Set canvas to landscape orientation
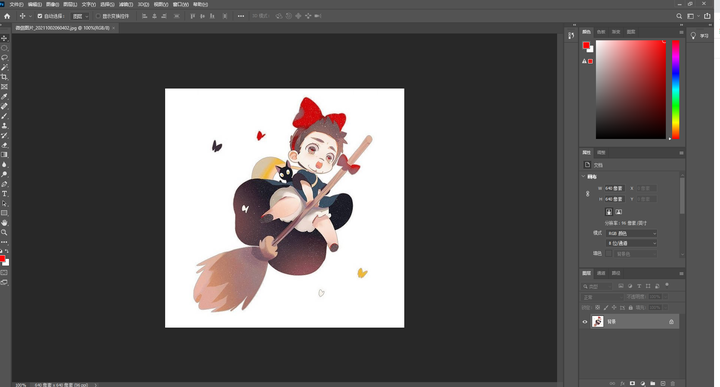Image resolution: width=720 pixels, height=387 pixels. pyautogui.click(x=619, y=212)
